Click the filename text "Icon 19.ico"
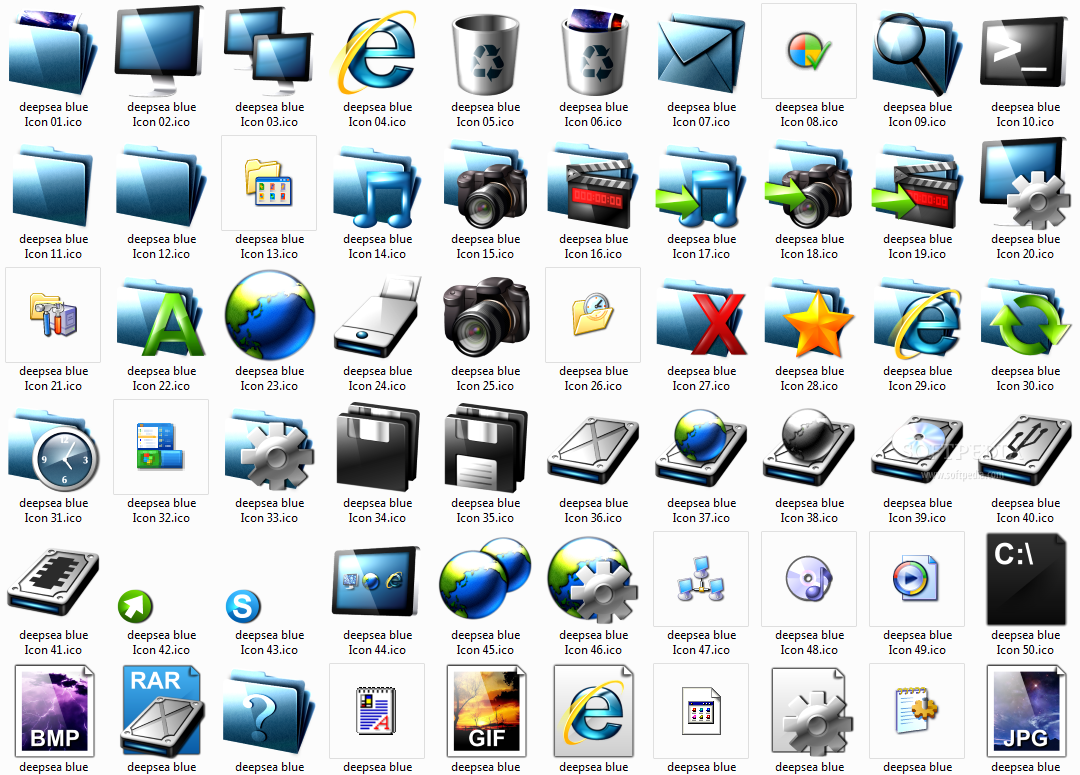1080x775 pixels. pos(917,254)
